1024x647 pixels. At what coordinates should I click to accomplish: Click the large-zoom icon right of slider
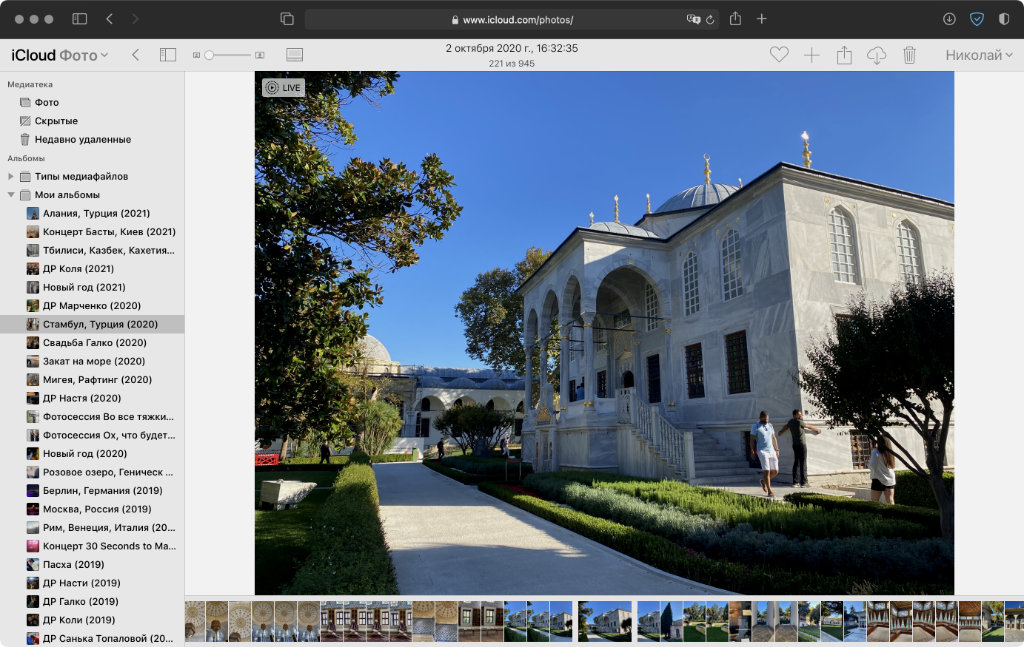point(260,55)
